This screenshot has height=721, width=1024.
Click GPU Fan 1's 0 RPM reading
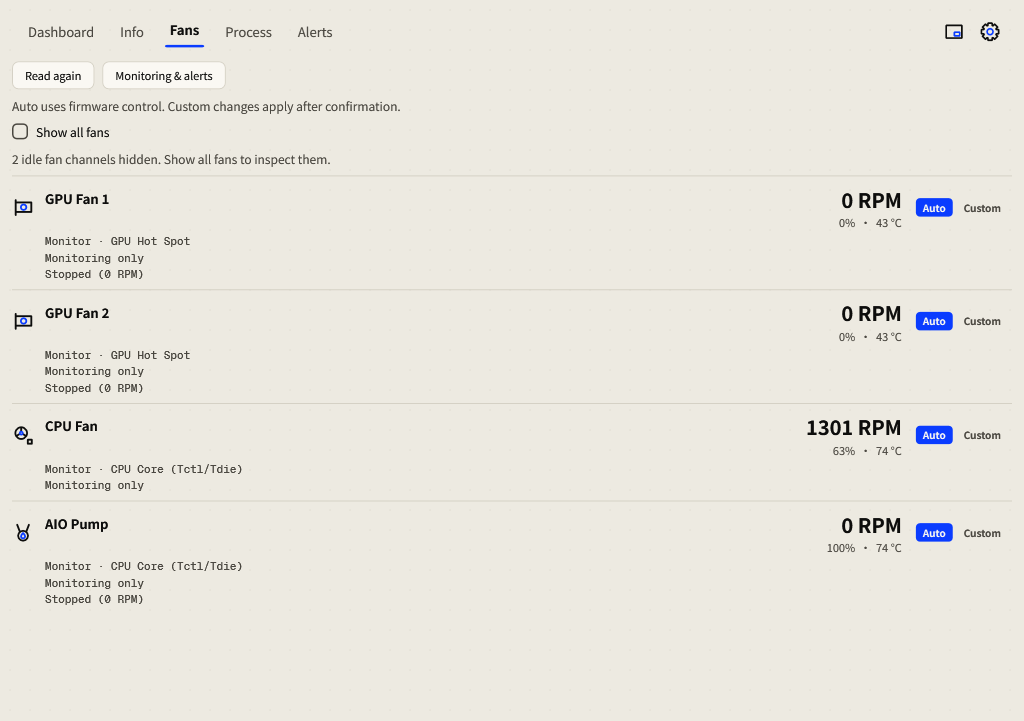(x=871, y=200)
